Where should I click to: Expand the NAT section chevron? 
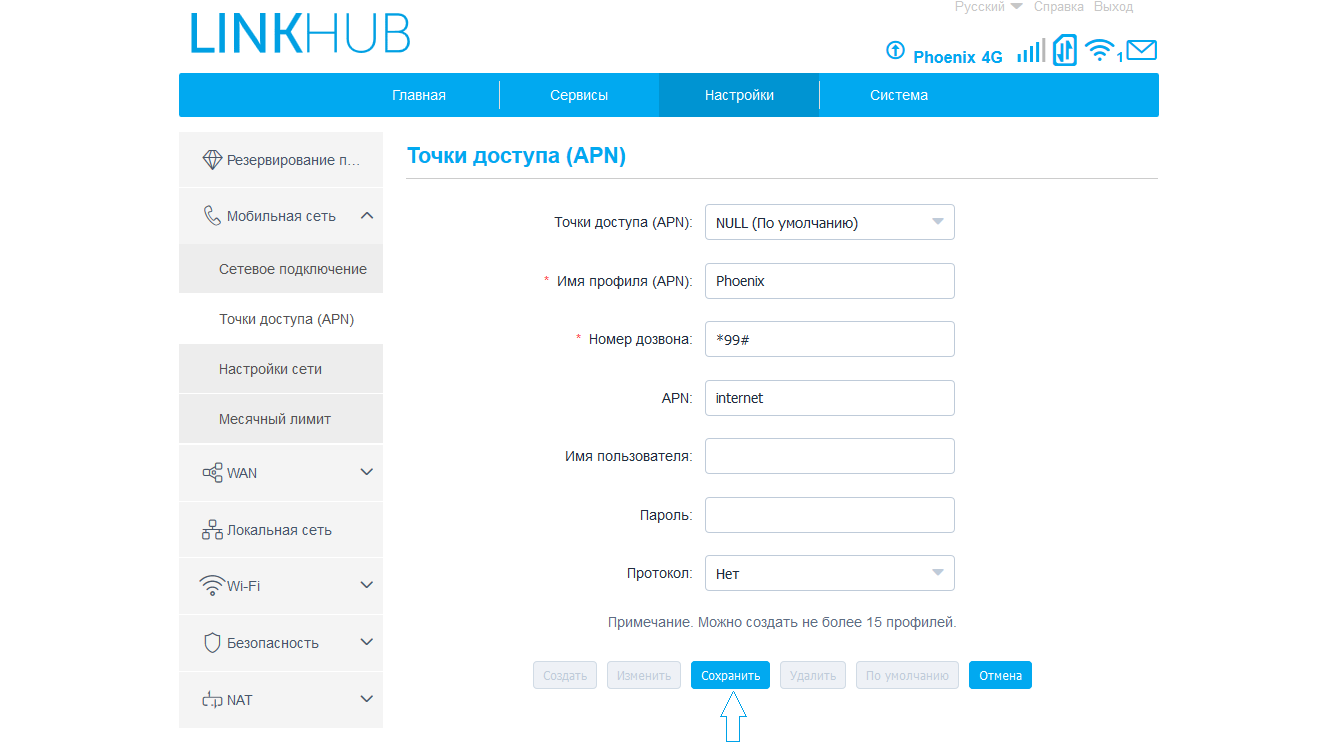(367, 699)
